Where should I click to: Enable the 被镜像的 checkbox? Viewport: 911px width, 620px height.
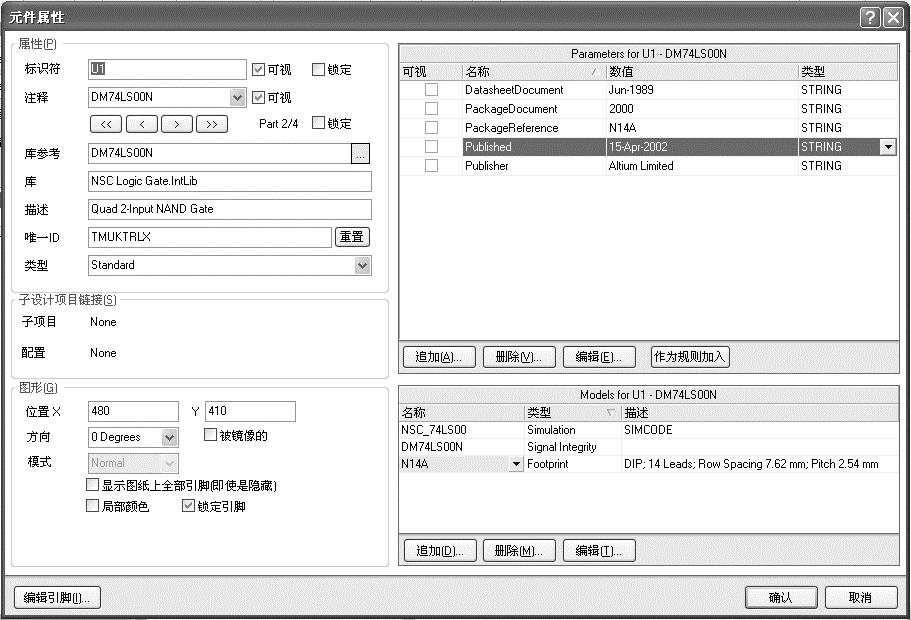(210, 435)
